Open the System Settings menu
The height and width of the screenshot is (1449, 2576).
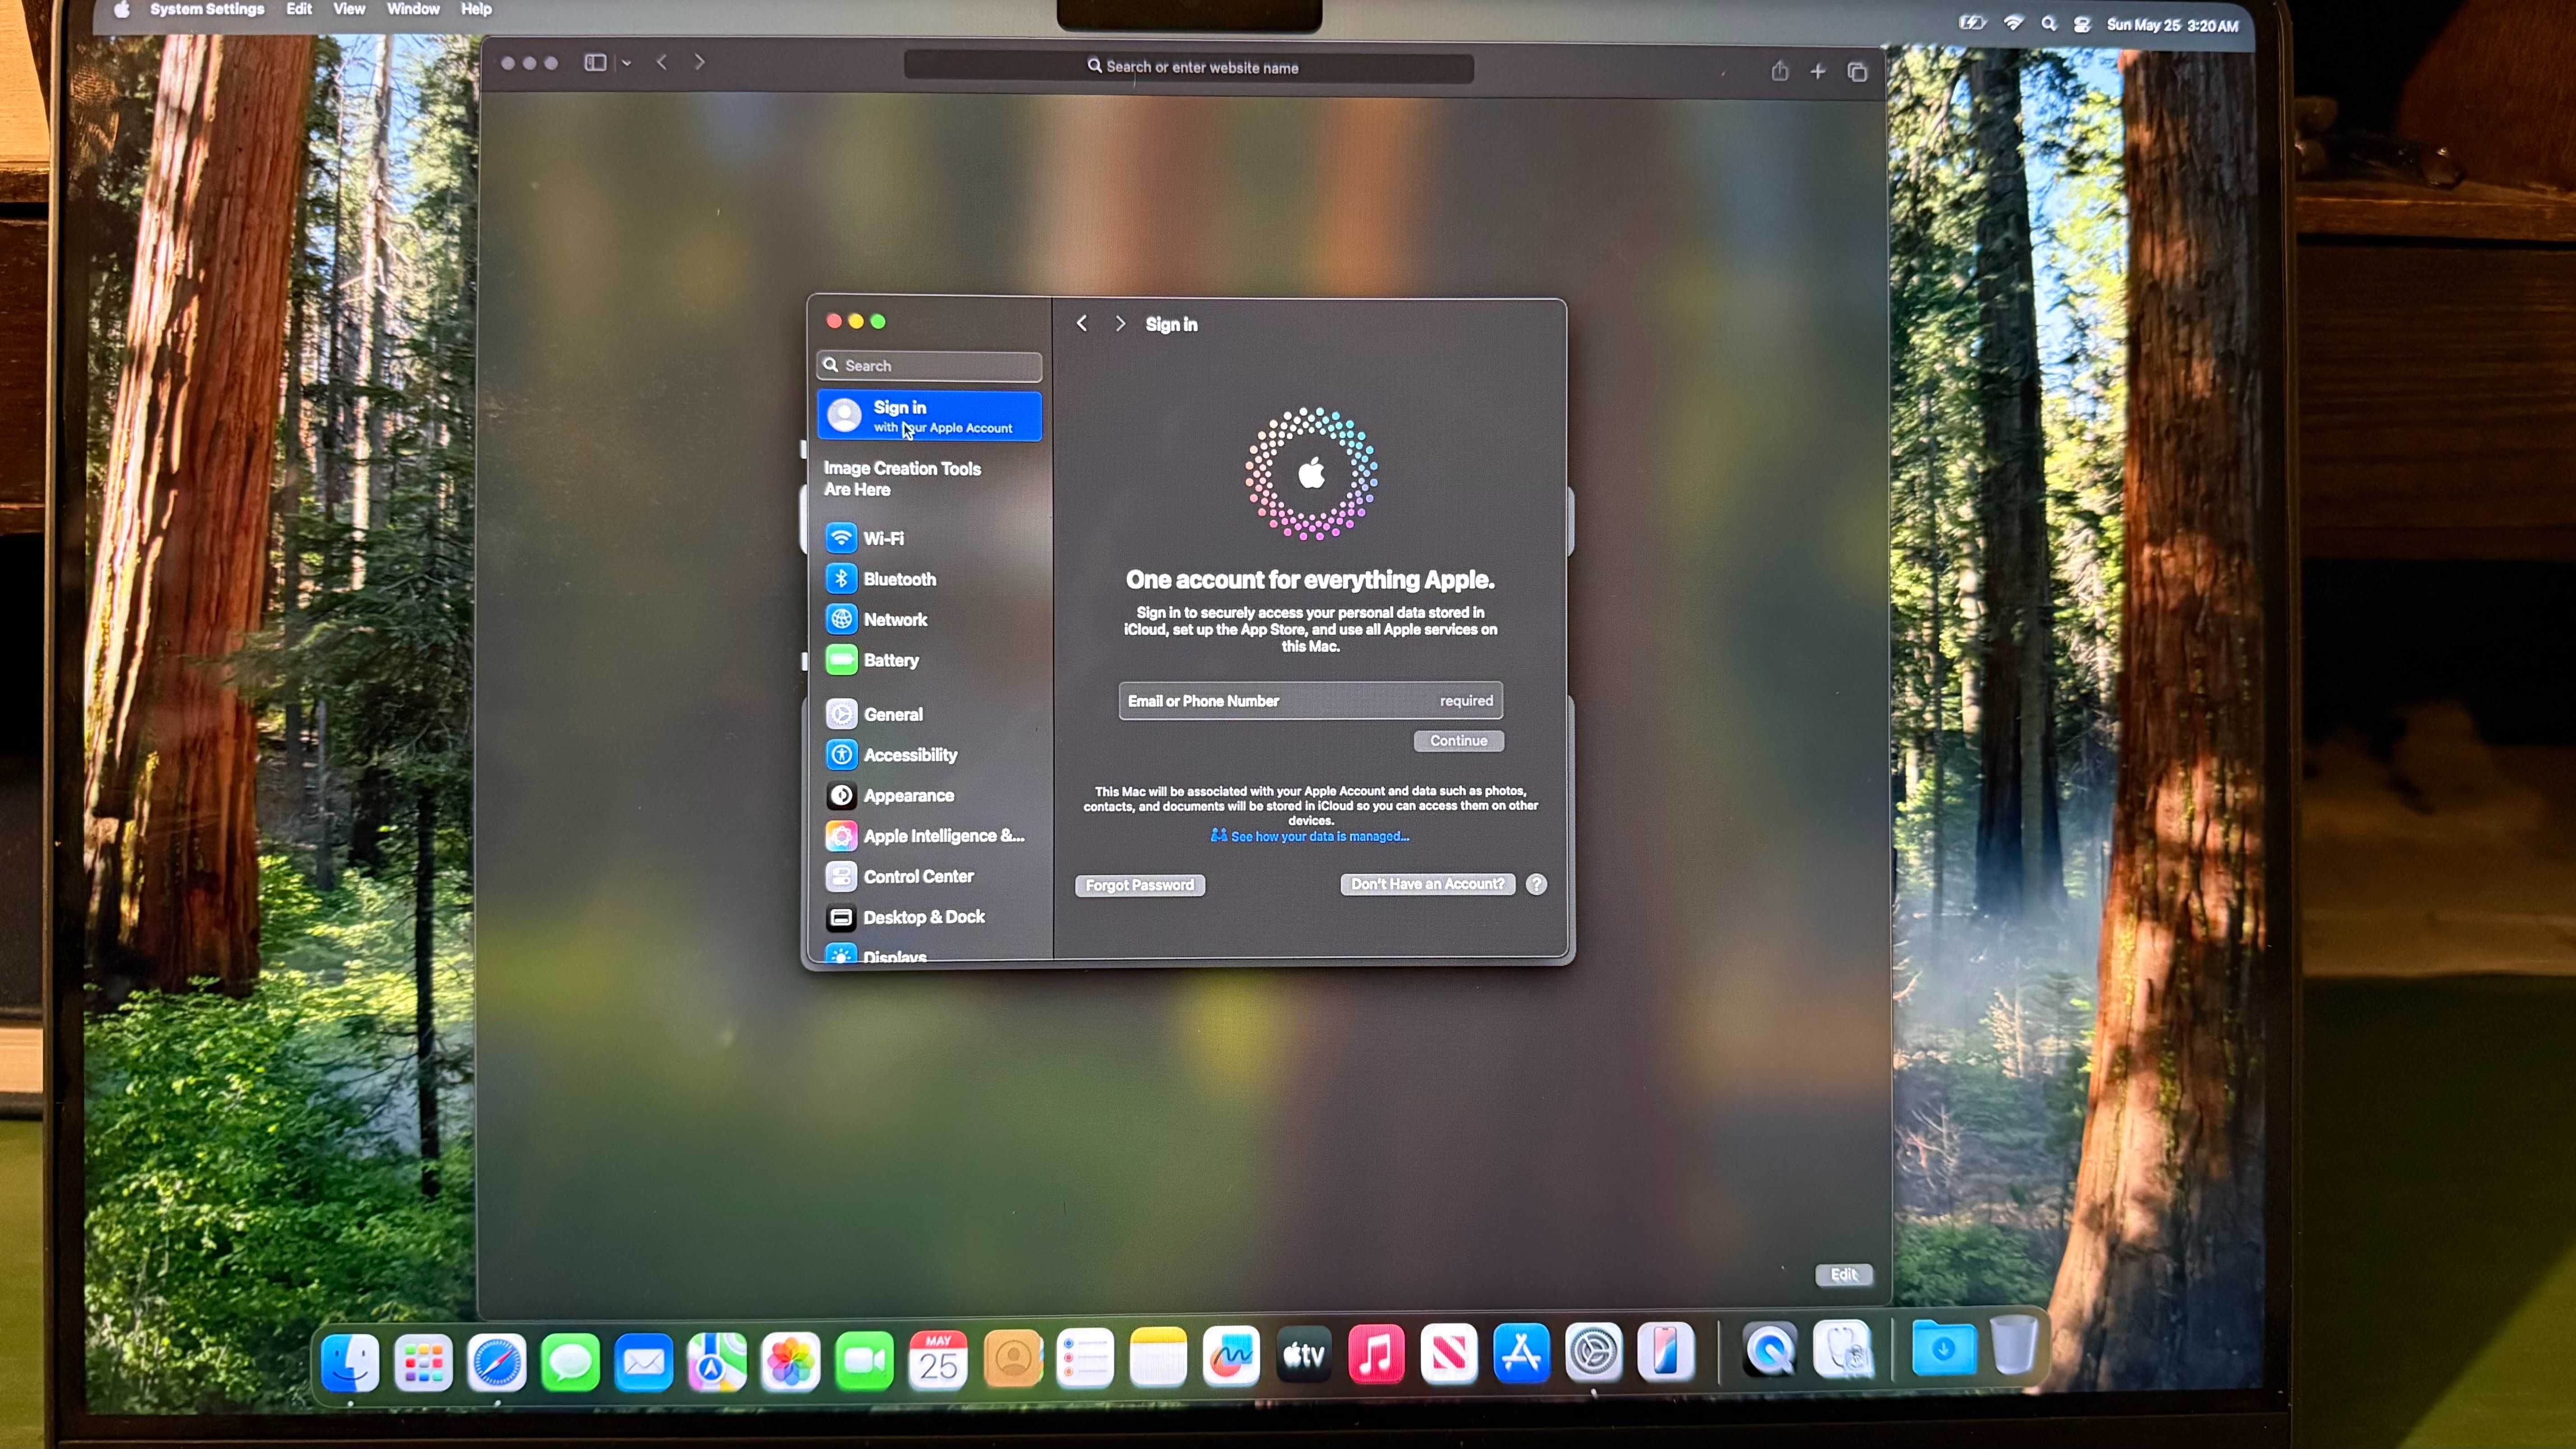click(207, 9)
